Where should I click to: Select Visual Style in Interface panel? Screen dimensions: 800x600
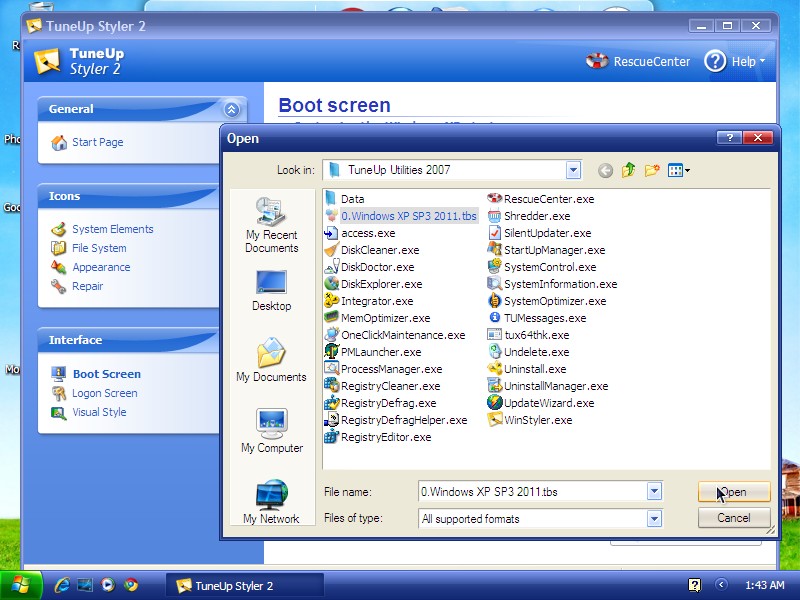[x=89, y=412]
